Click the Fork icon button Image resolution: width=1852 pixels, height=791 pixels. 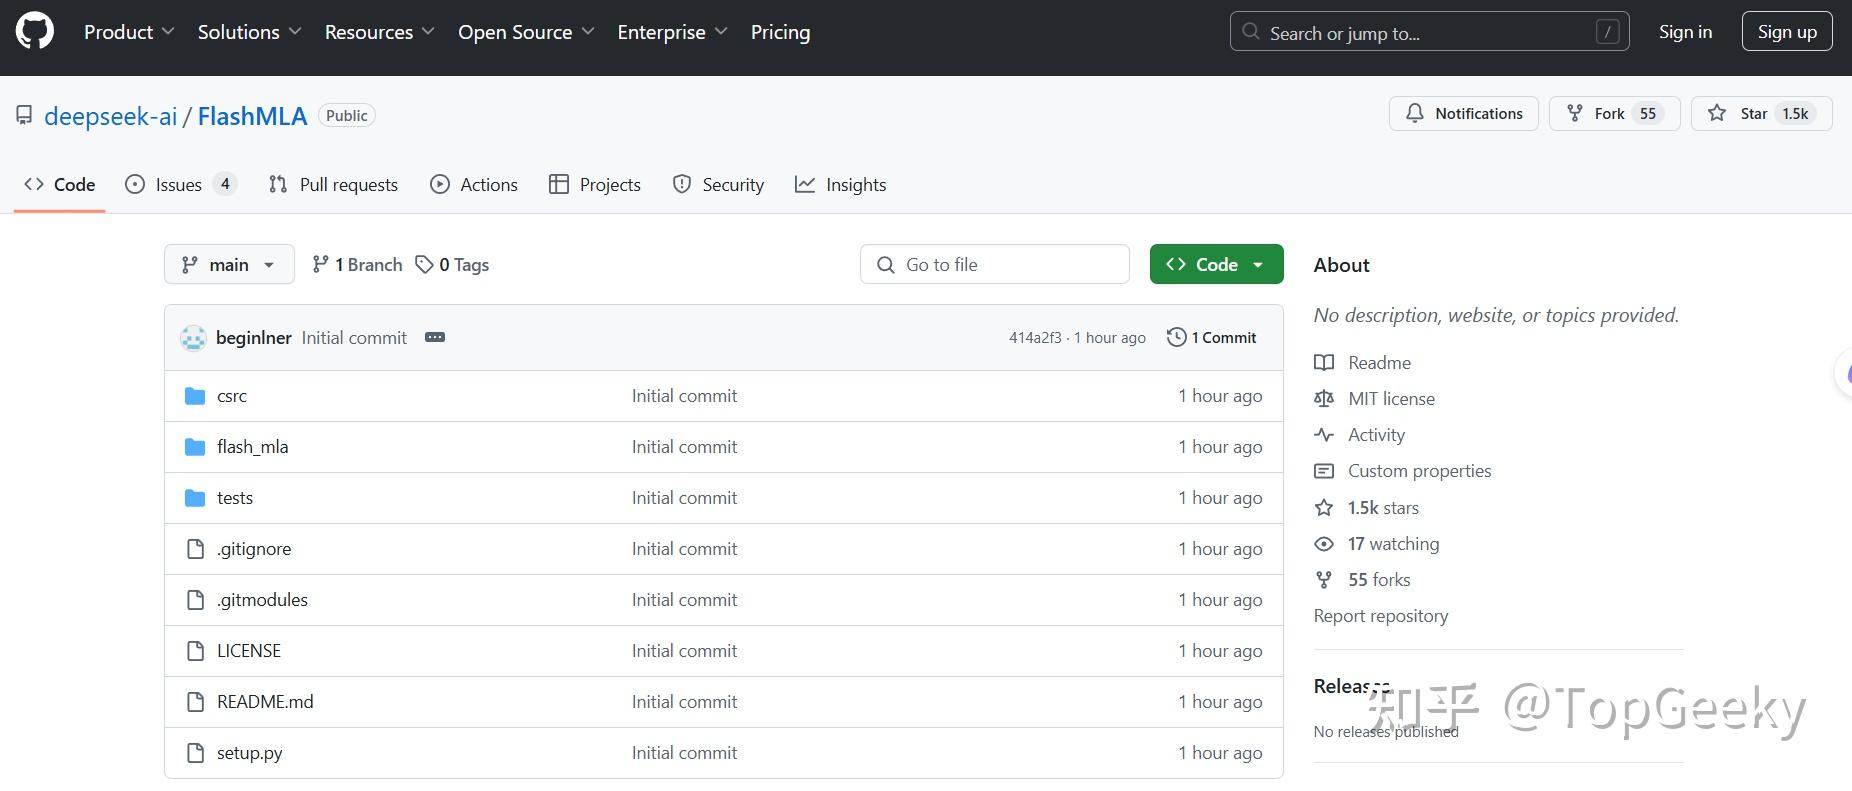click(x=1575, y=114)
